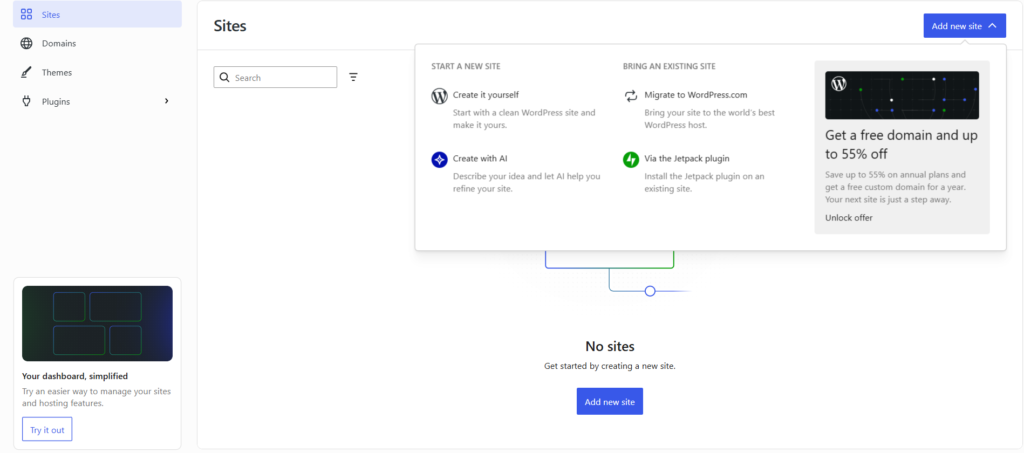Click the blue AI sparkle icon

coord(439,159)
